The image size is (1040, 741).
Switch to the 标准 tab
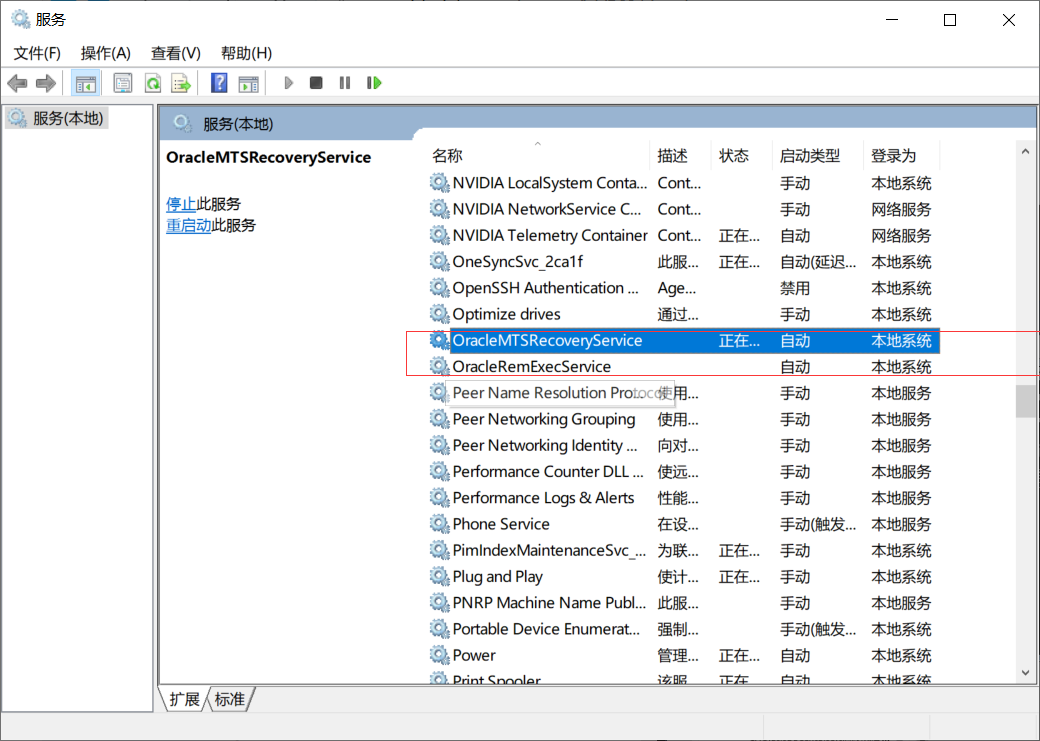pyautogui.click(x=230, y=699)
